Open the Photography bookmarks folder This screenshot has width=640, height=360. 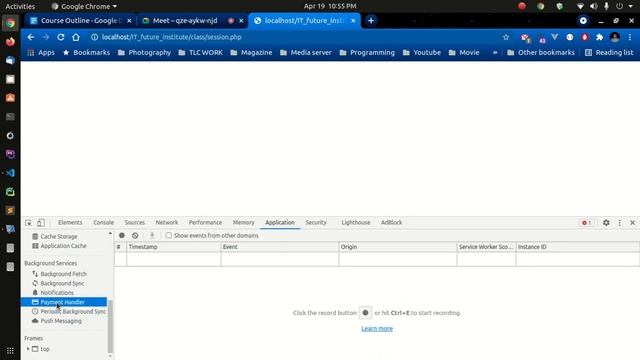(x=144, y=53)
